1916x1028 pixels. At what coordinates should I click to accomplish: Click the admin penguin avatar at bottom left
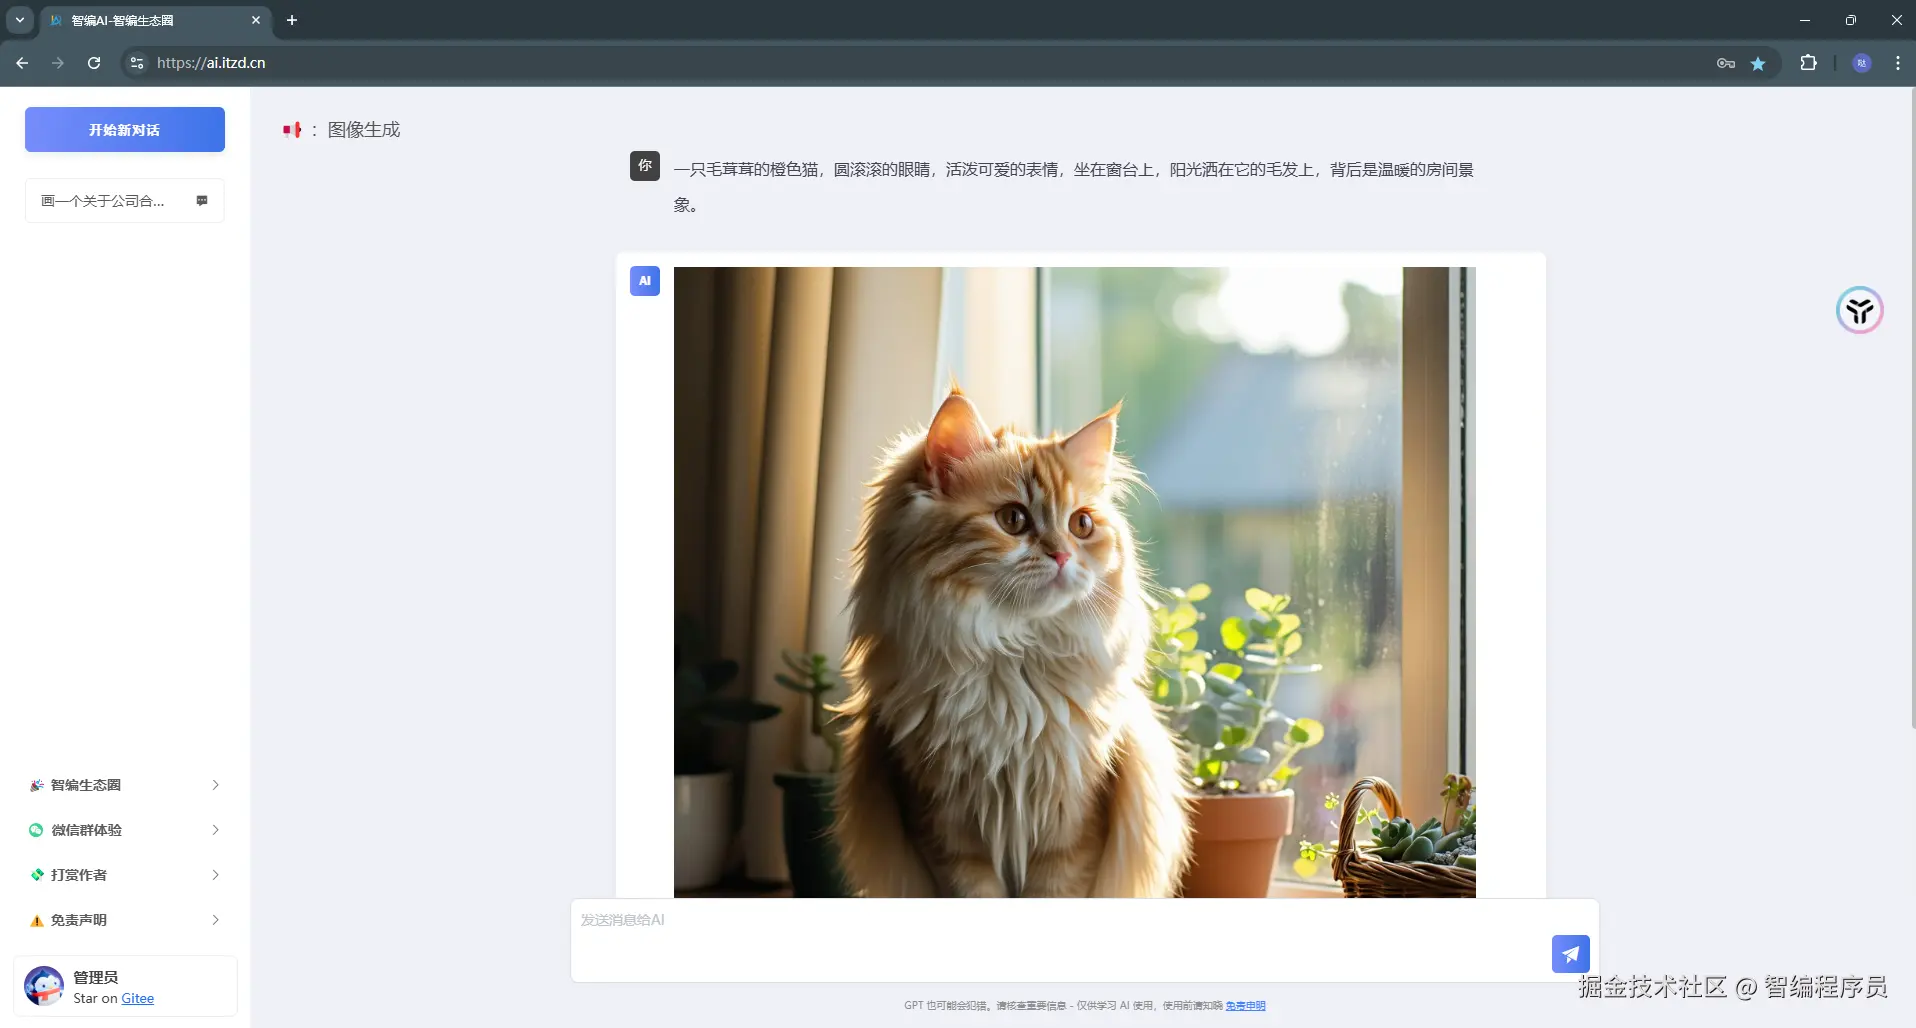pyautogui.click(x=43, y=985)
